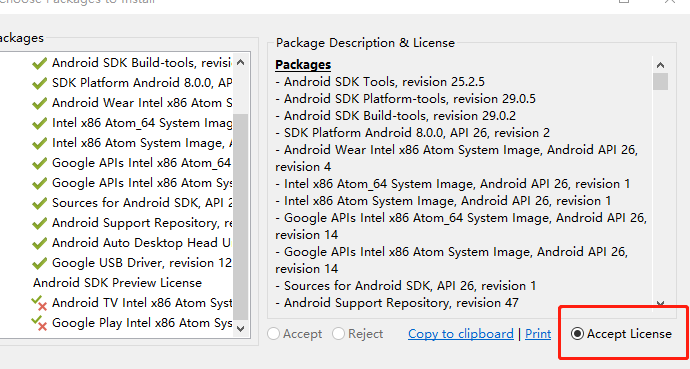Click package list scroll down arrow

pos(240,329)
